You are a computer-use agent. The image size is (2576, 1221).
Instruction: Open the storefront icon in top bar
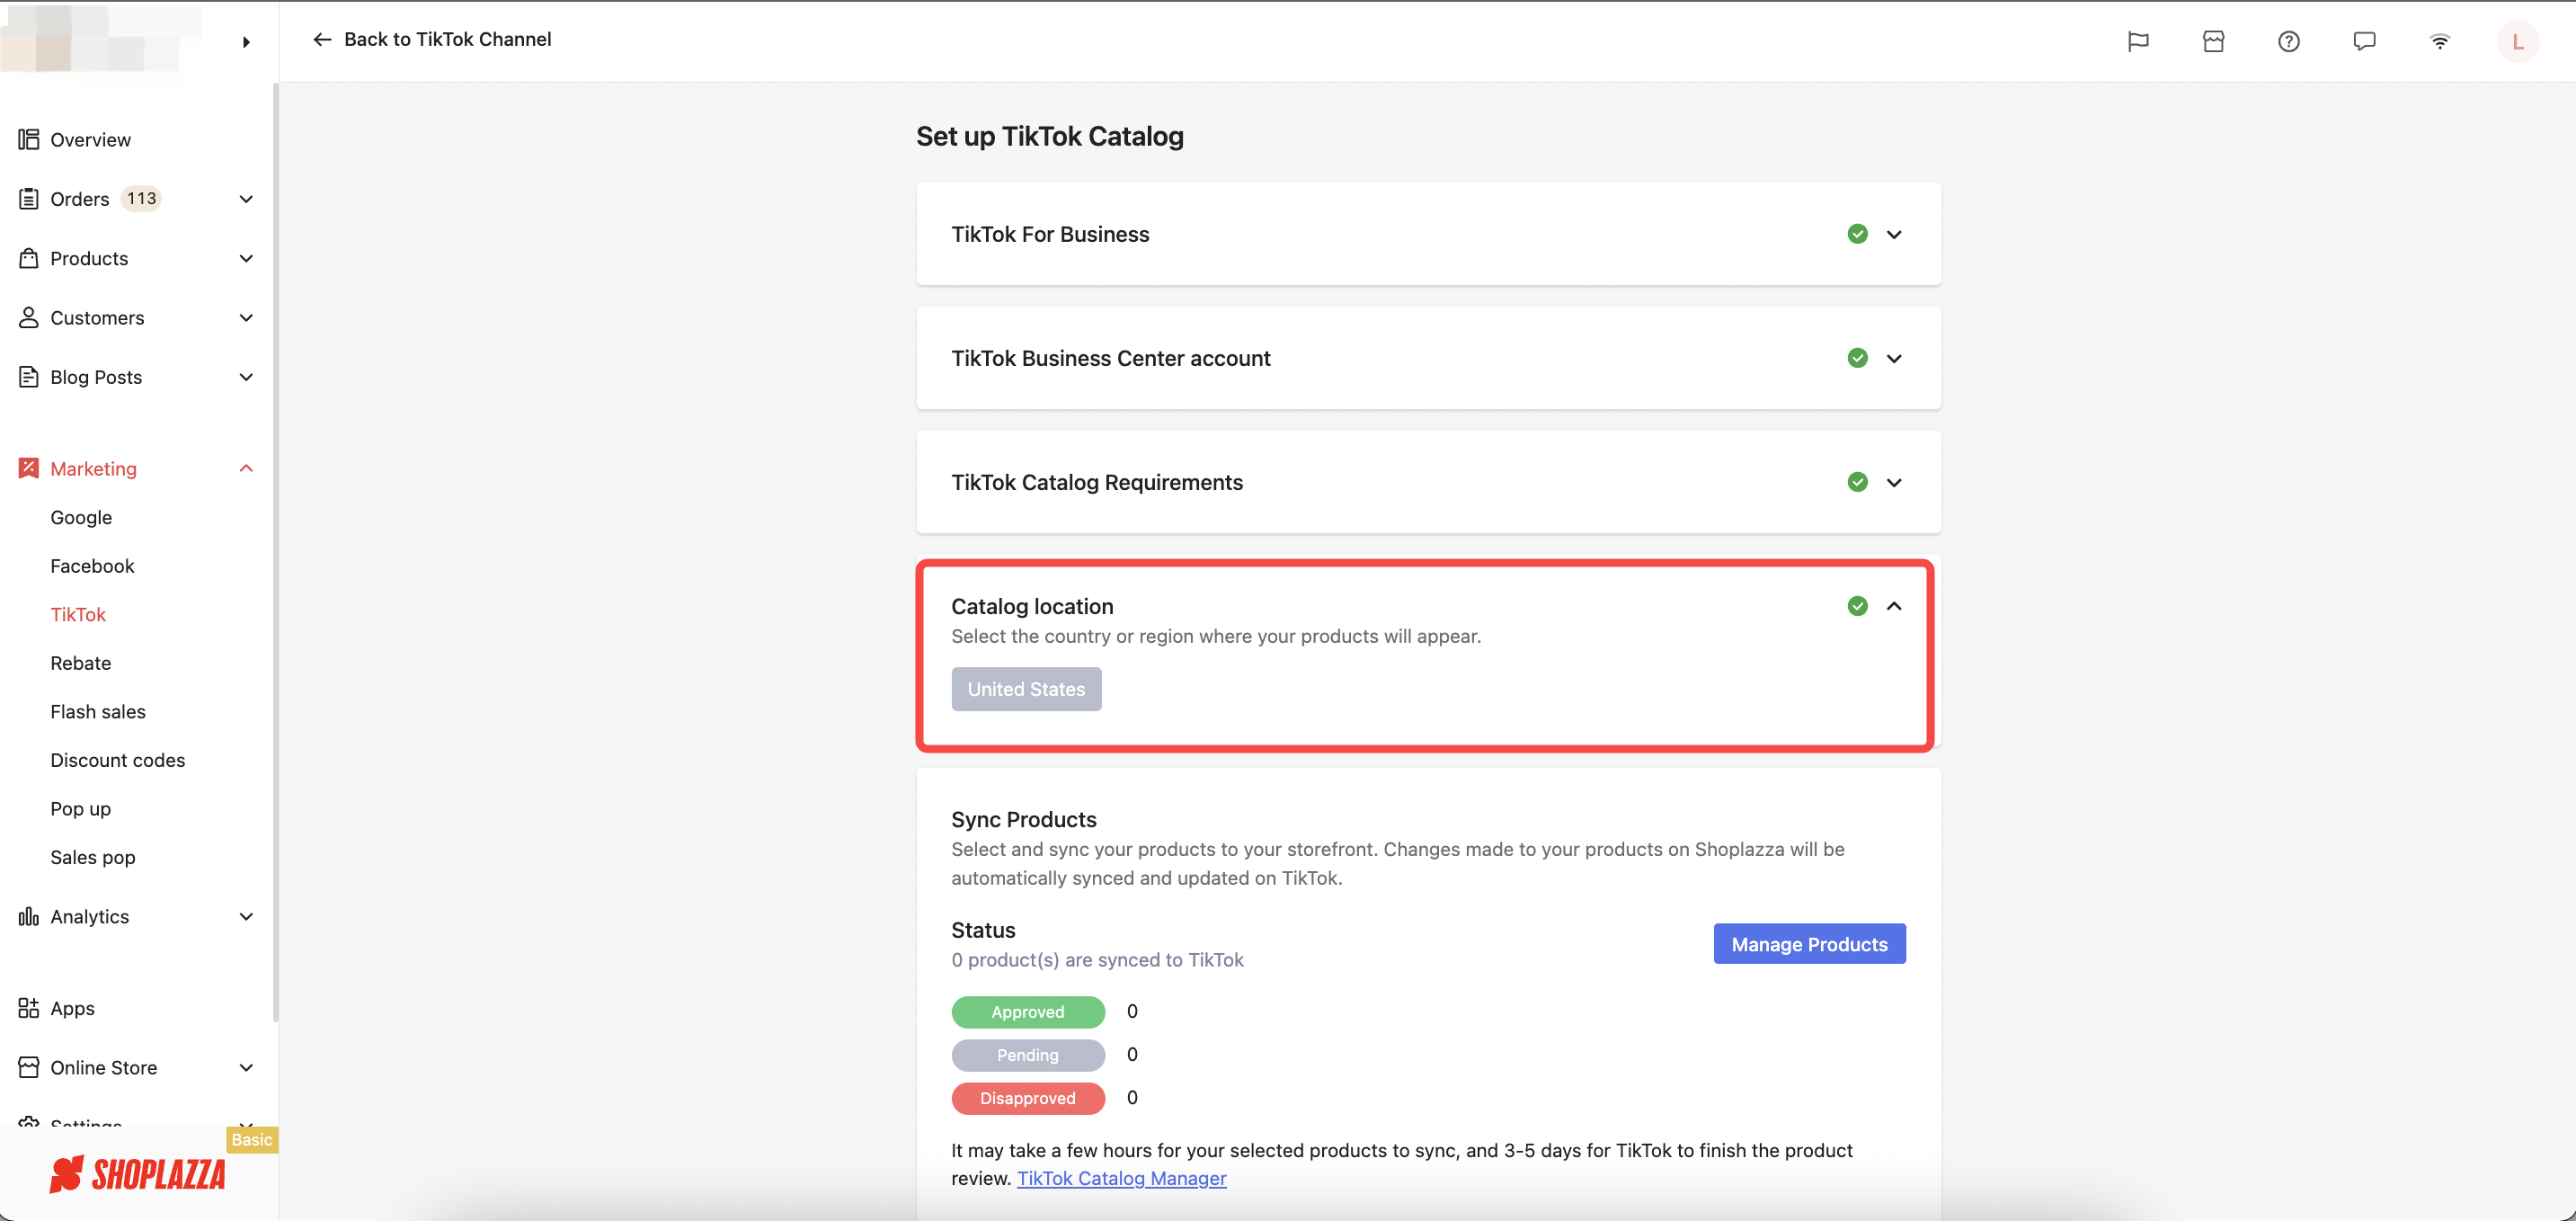pyautogui.click(x=2213, y=41)
